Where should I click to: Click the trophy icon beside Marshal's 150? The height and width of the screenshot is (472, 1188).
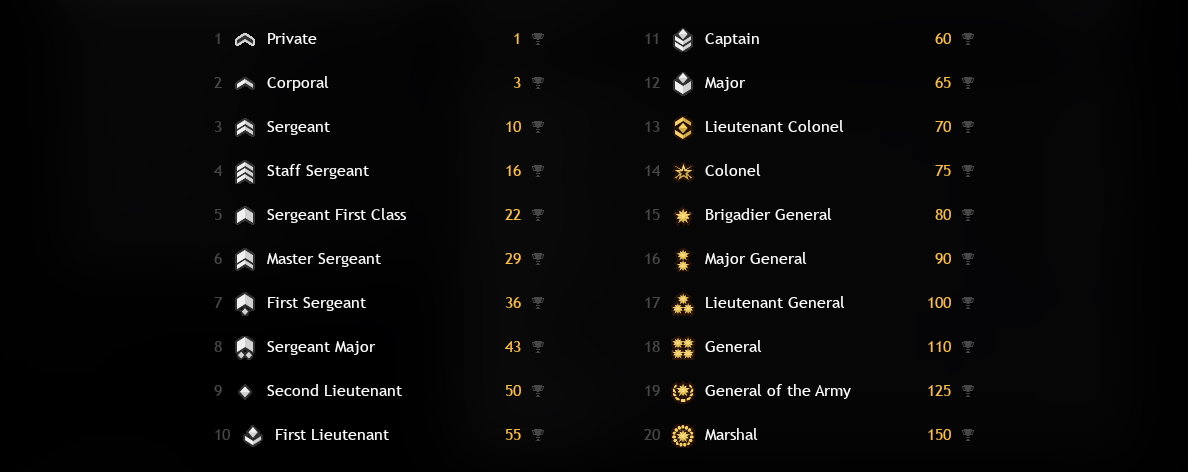coord(968,435)
